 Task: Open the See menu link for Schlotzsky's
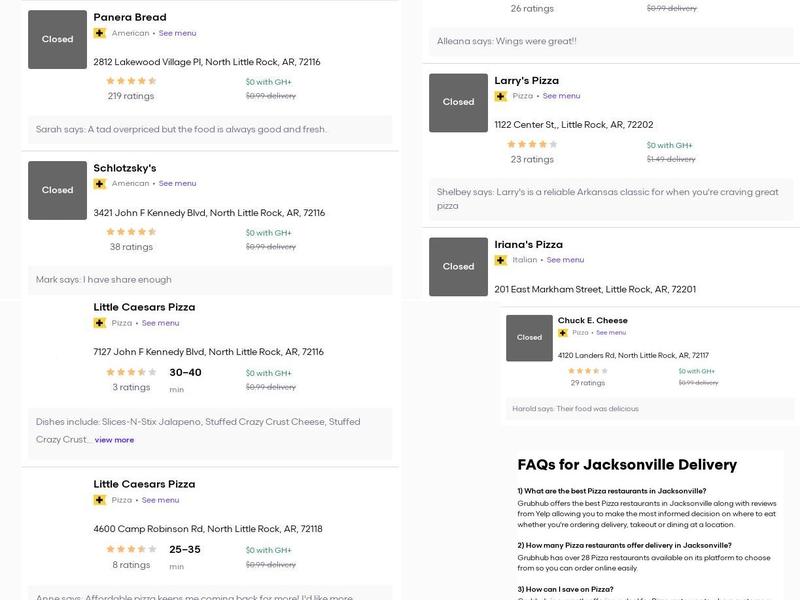pos(177,184)
